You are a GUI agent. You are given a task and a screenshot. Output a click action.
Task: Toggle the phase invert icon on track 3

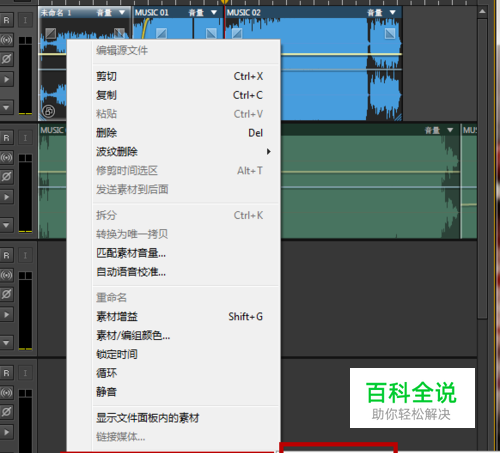6,294
